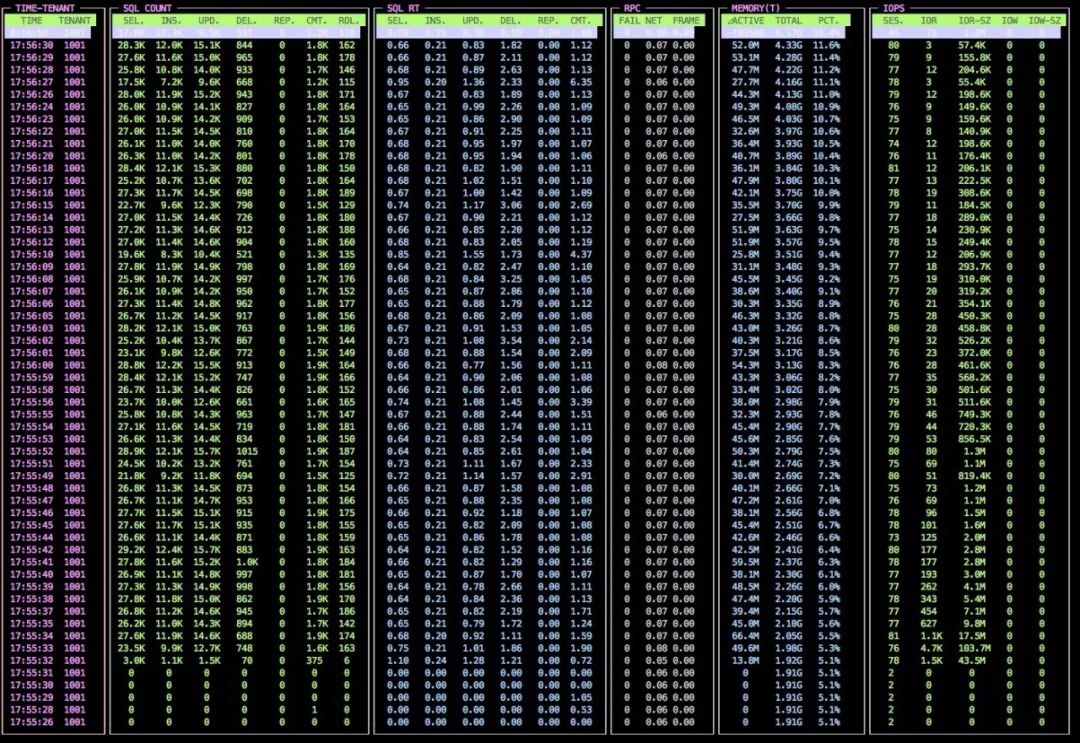
Task: Click the FAIL column header
Action: (x=630, y=21)
